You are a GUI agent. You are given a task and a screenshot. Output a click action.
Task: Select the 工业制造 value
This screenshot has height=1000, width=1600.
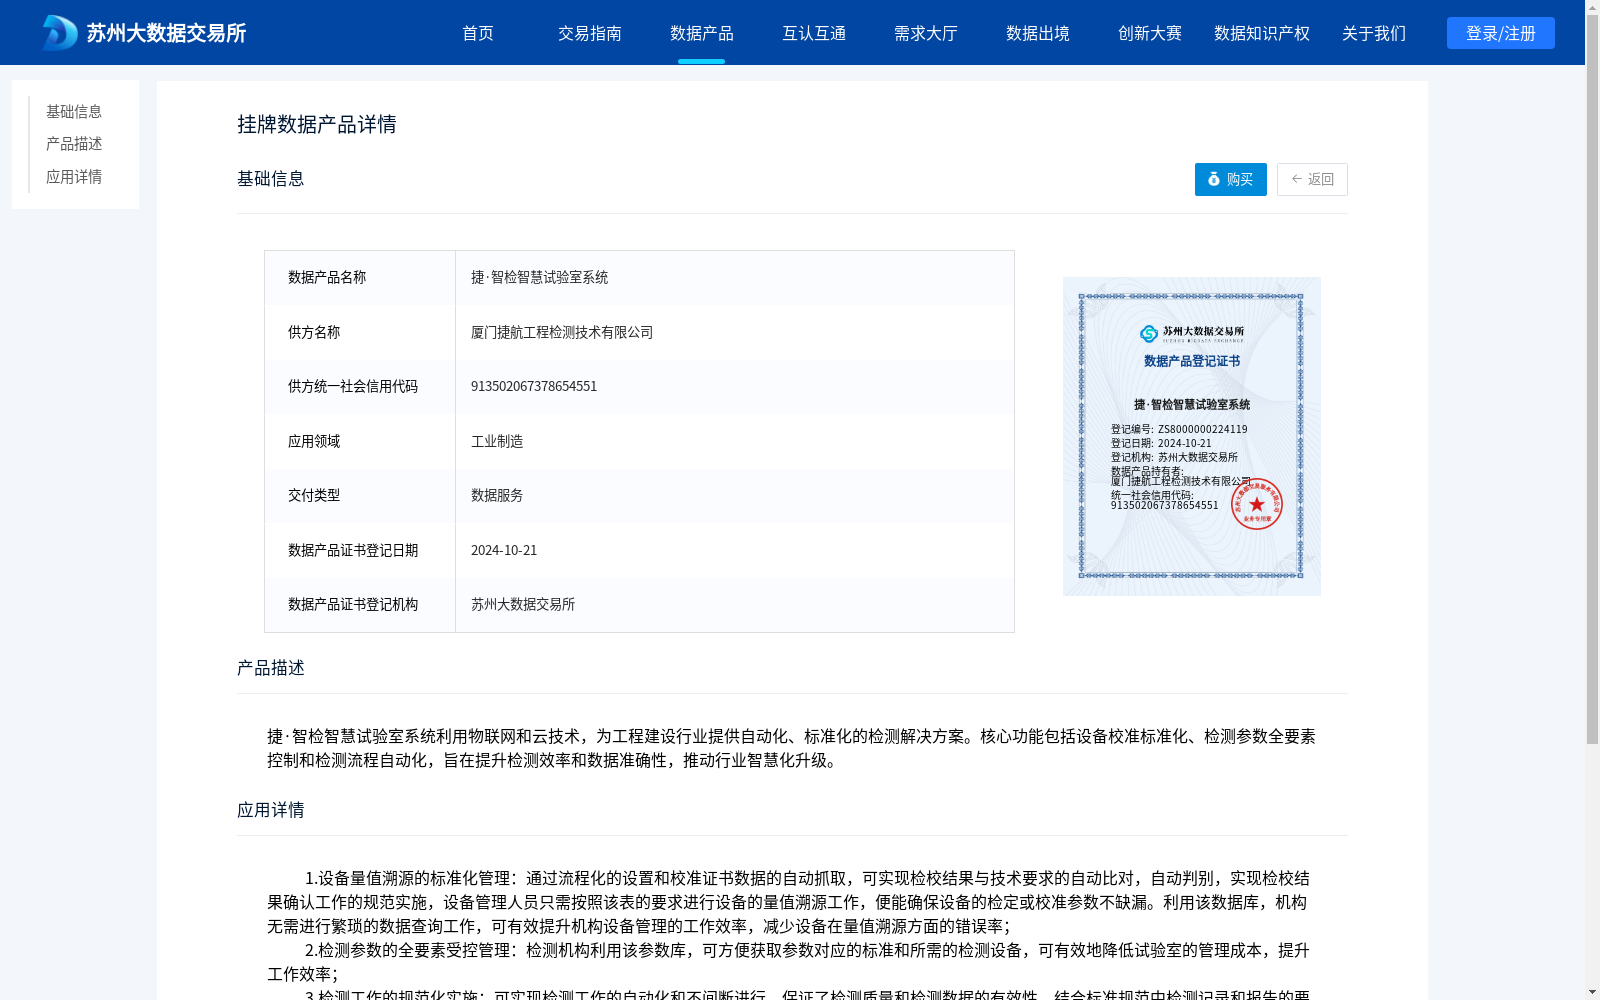click(735, 441)
